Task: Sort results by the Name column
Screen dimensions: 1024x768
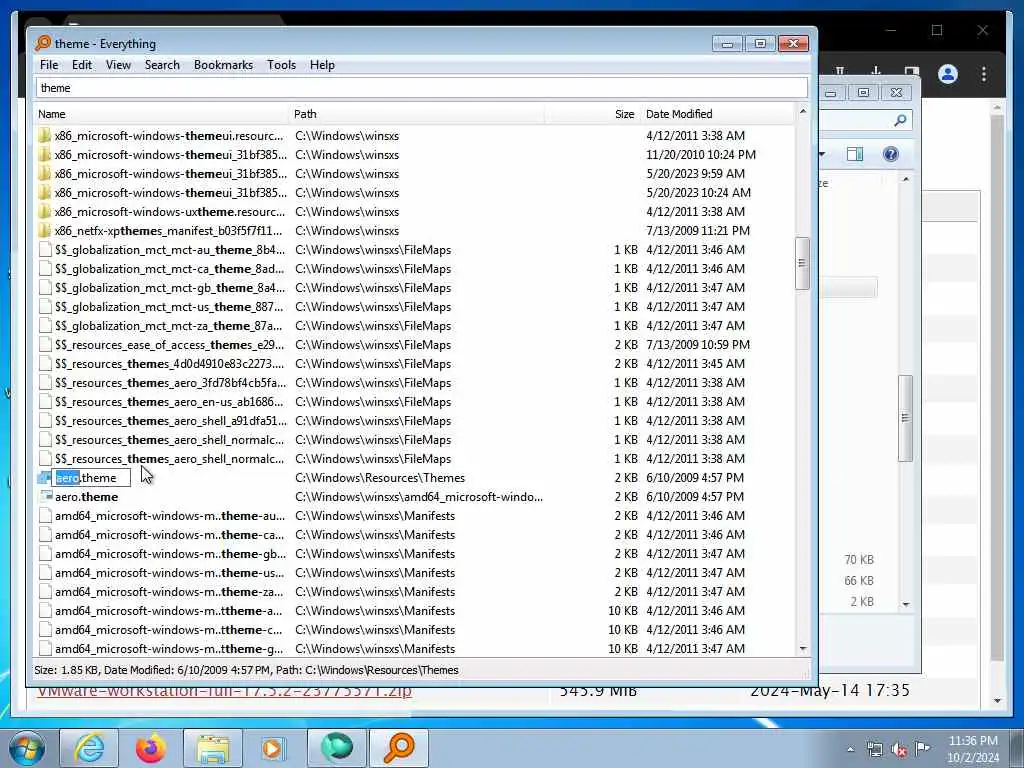Action: click(x=161, y=114)
